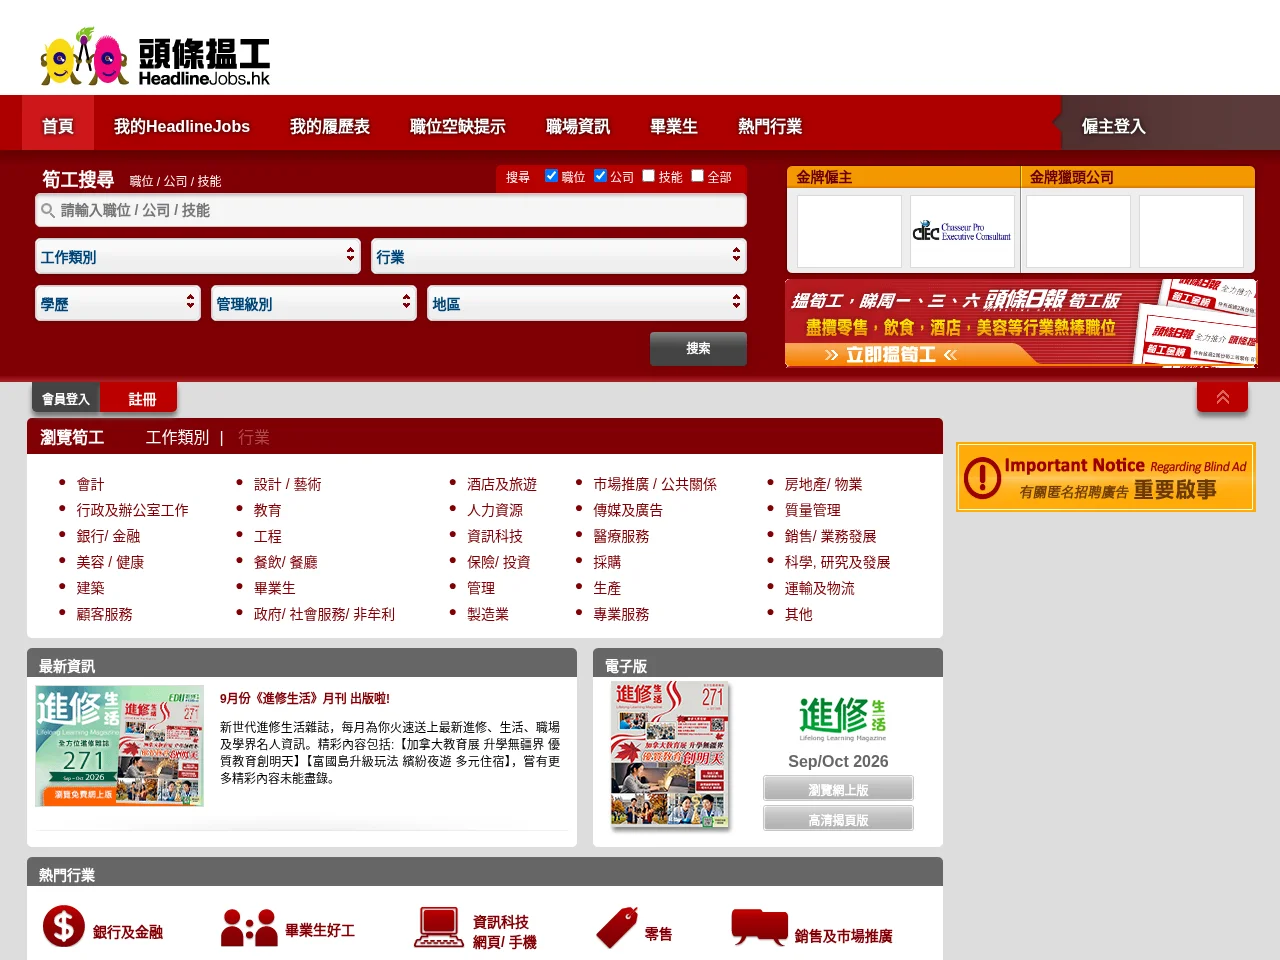Viewport: 1280px width, 960px height.
Task: Open the 美容 / 健康 category link
Action: tap(110, 562)
